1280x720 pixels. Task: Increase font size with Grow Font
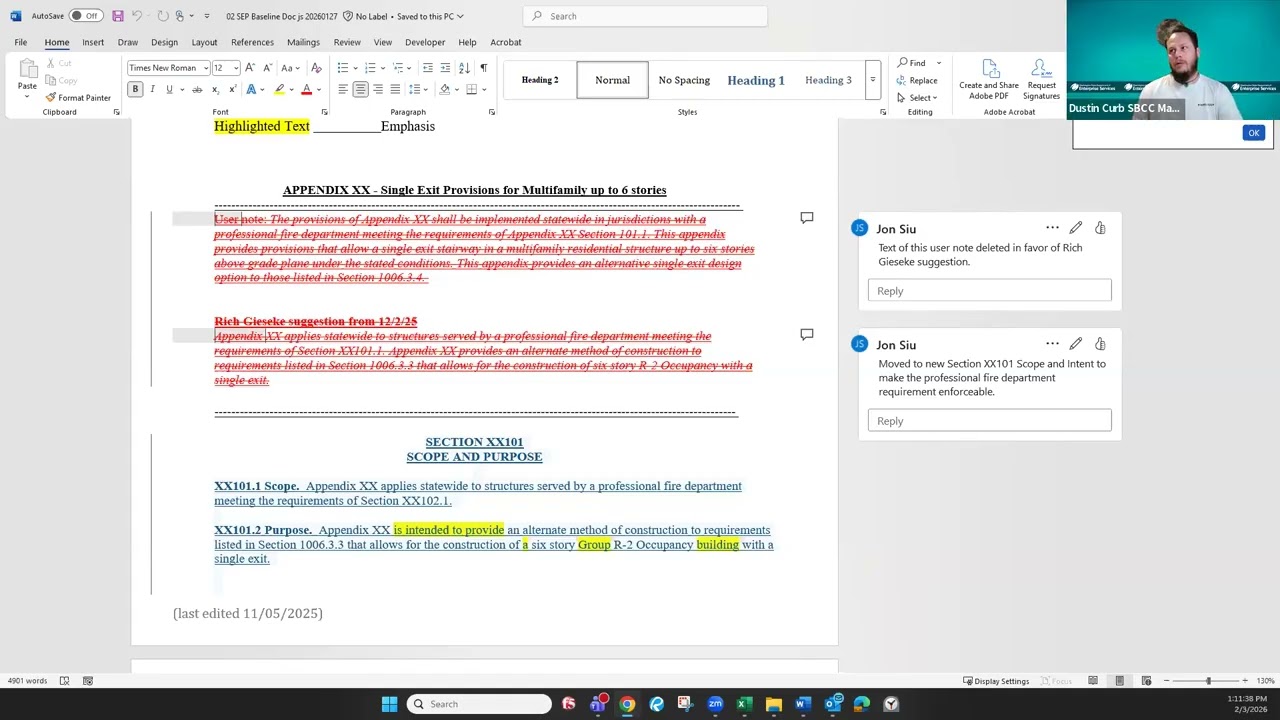(250, 68)
